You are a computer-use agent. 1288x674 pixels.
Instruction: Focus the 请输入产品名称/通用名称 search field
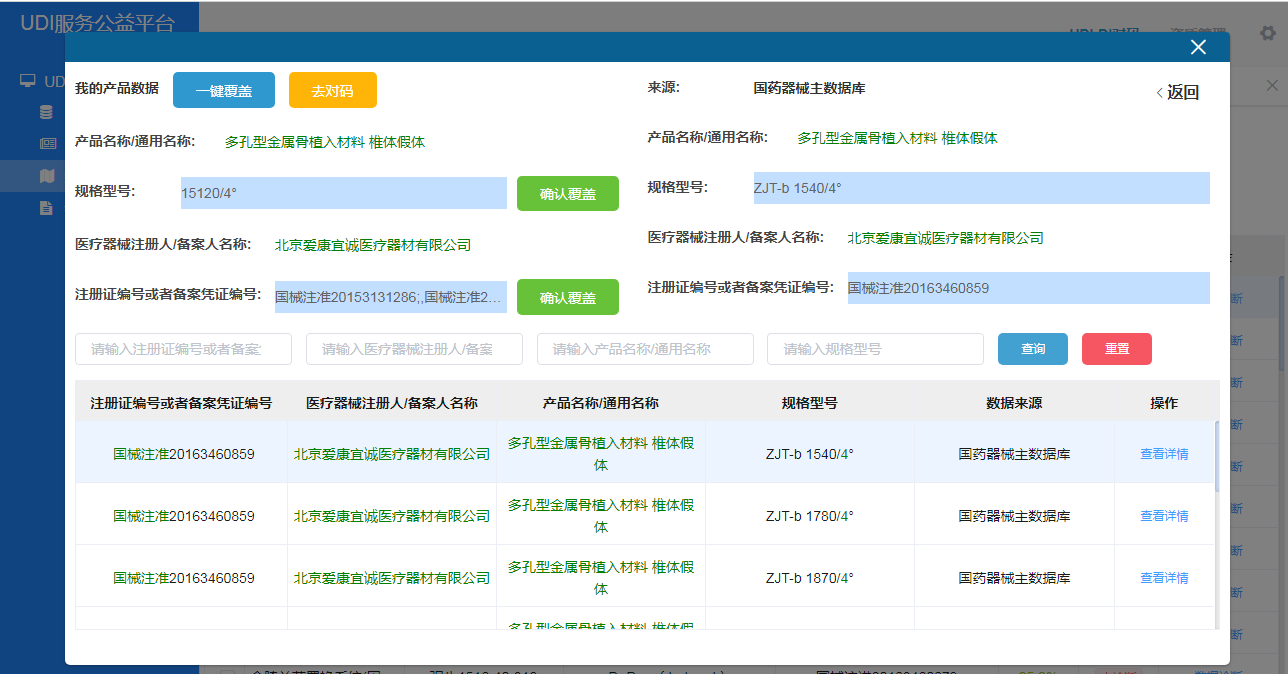tap(645, 349)
